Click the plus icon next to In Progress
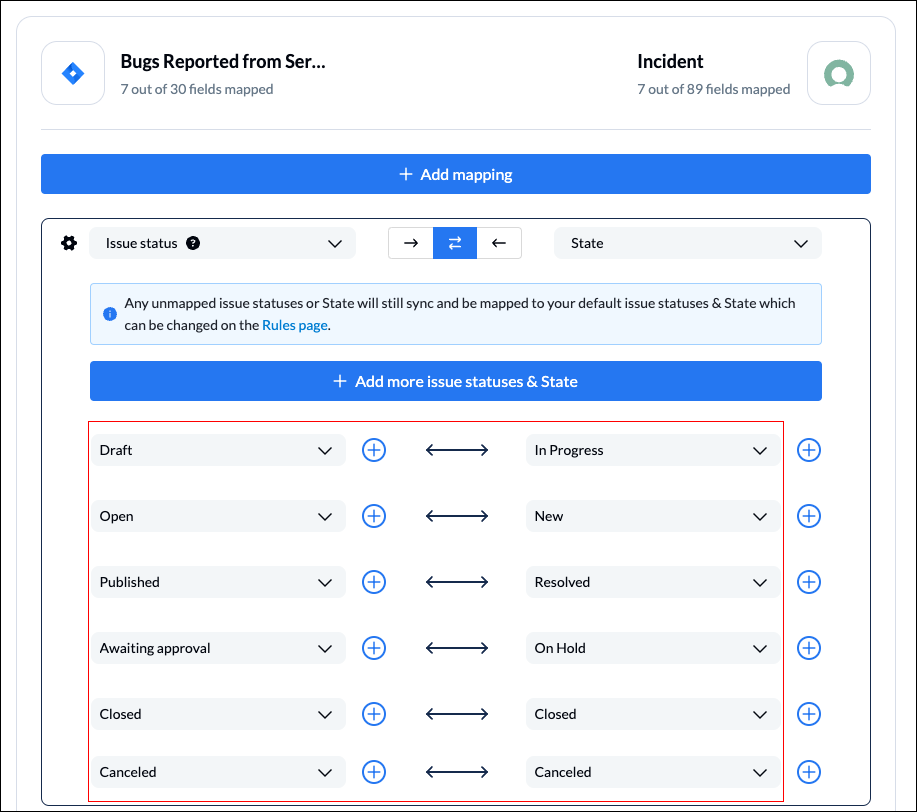 click(x=808, y=450)
